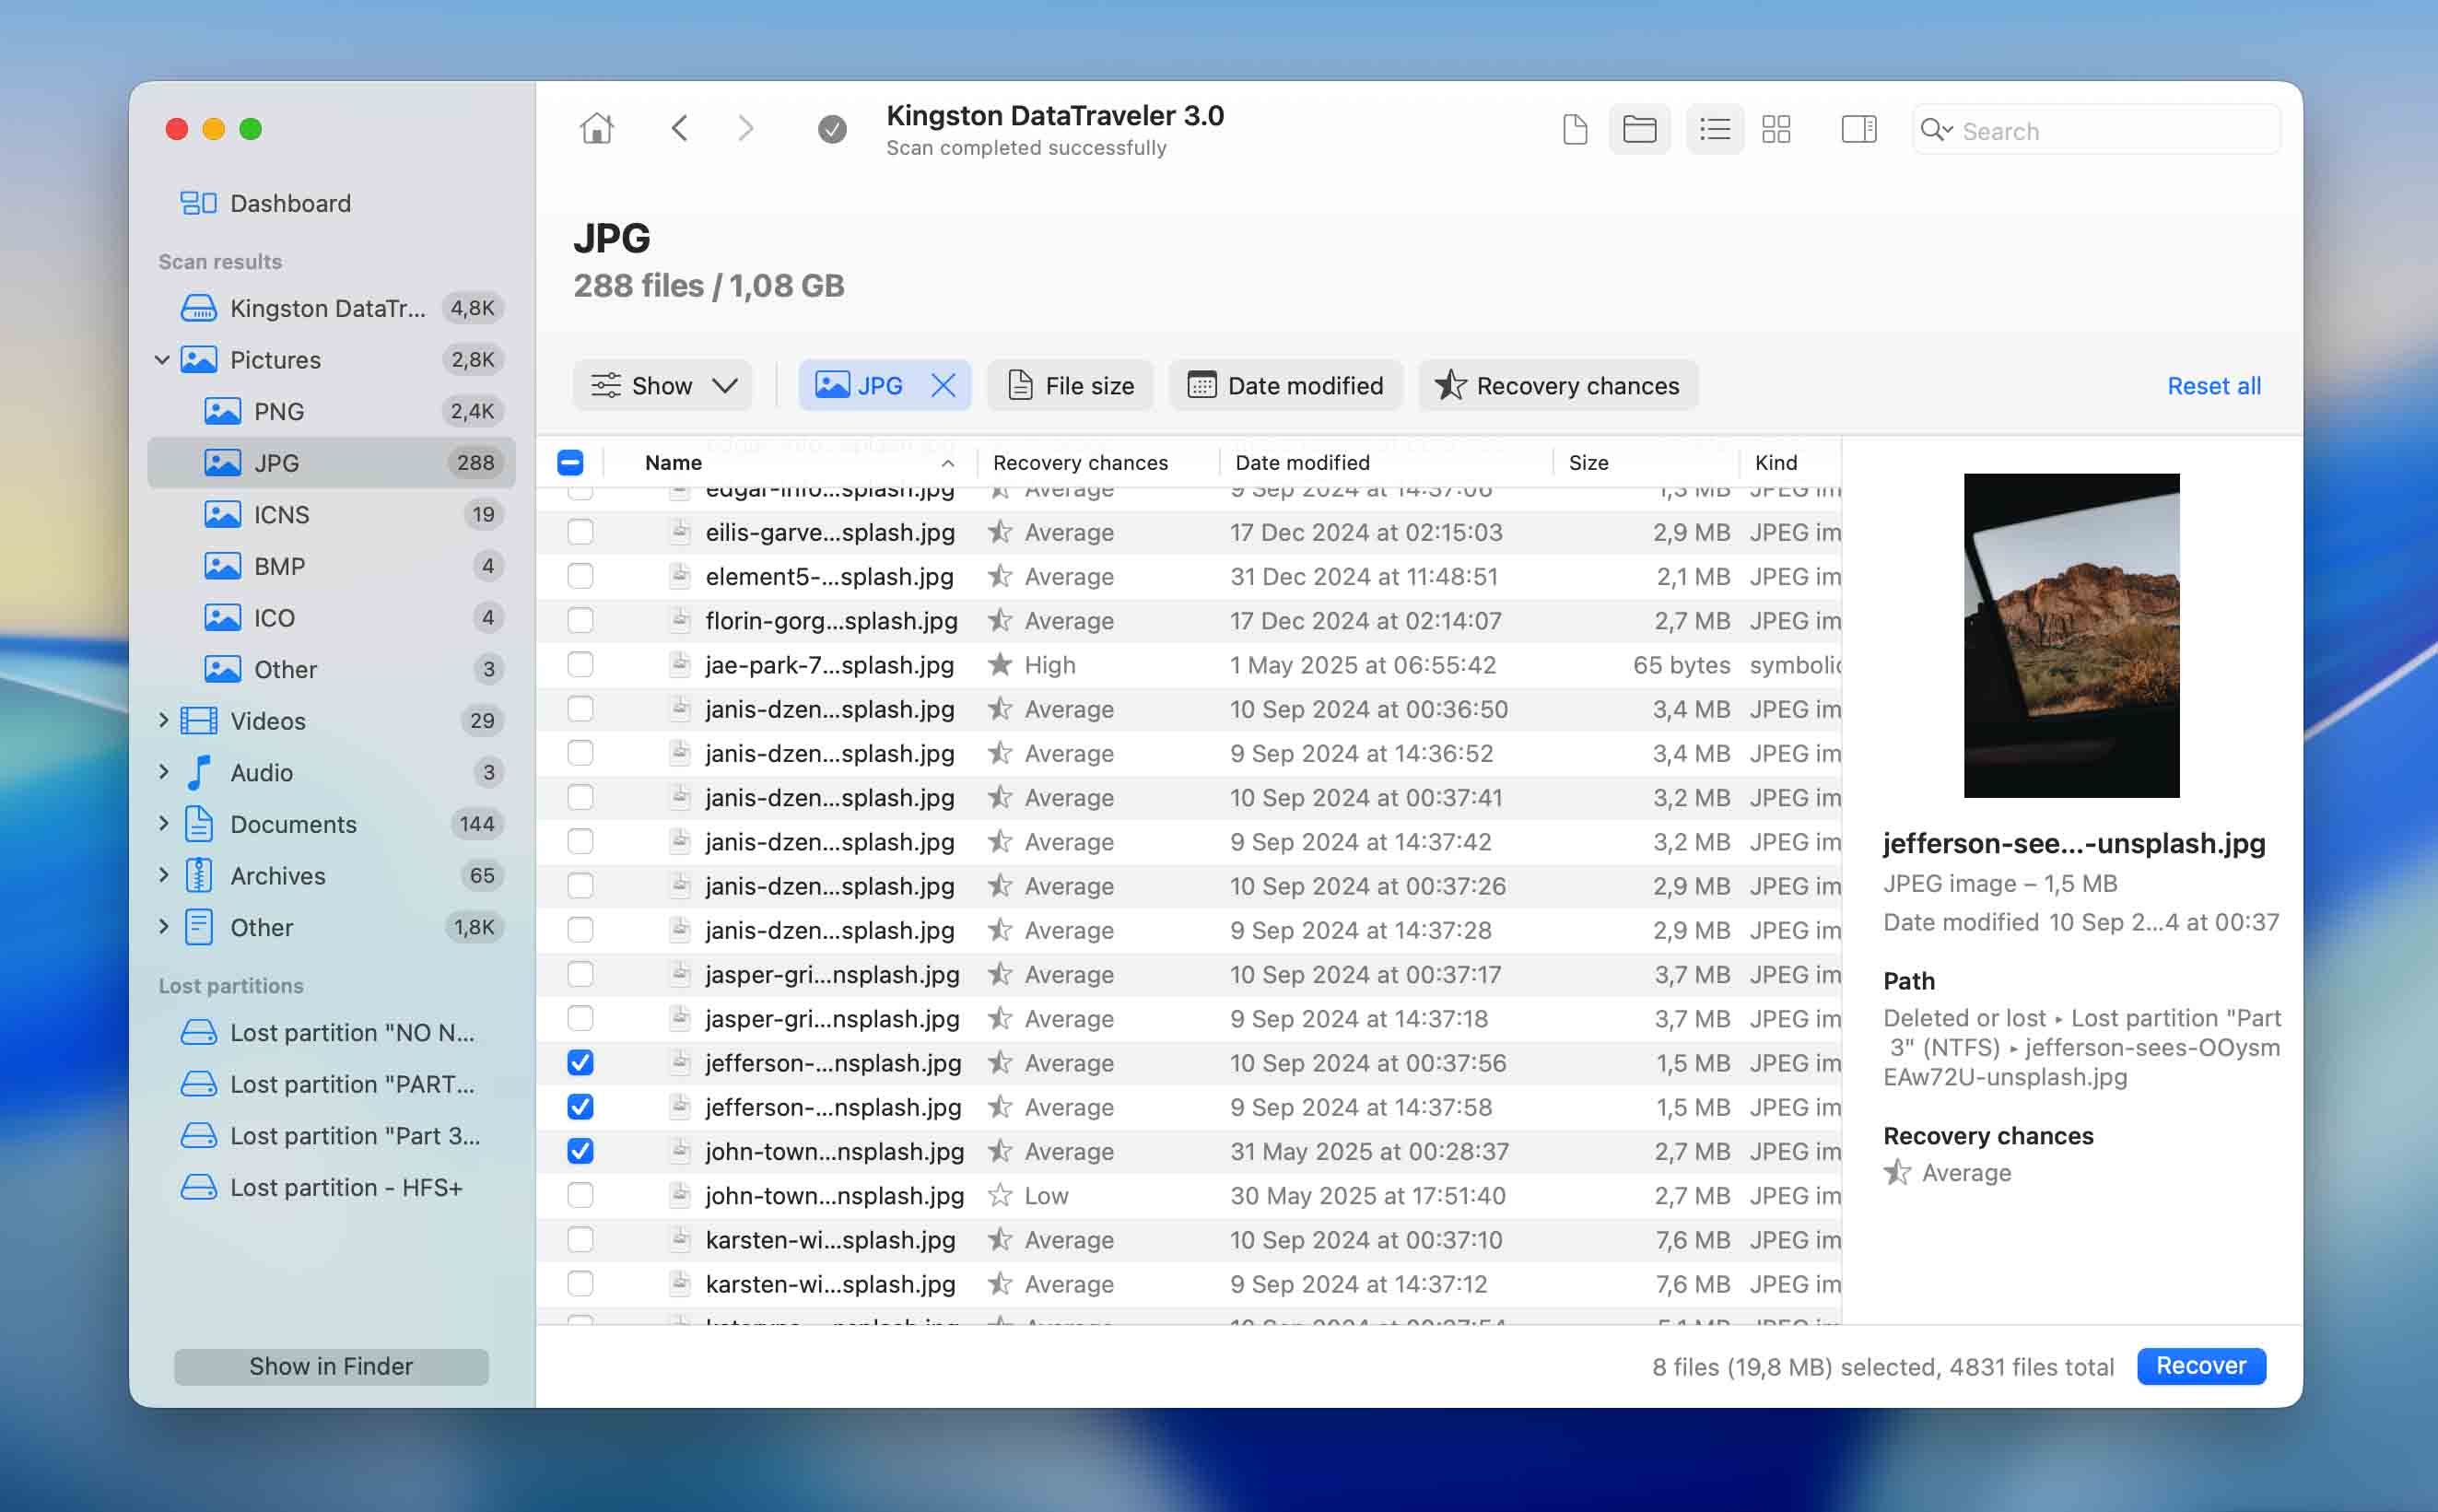Open the Show dropdown filter
This screenshot has width=2438, height=1512.
click(x=663, y=385)
